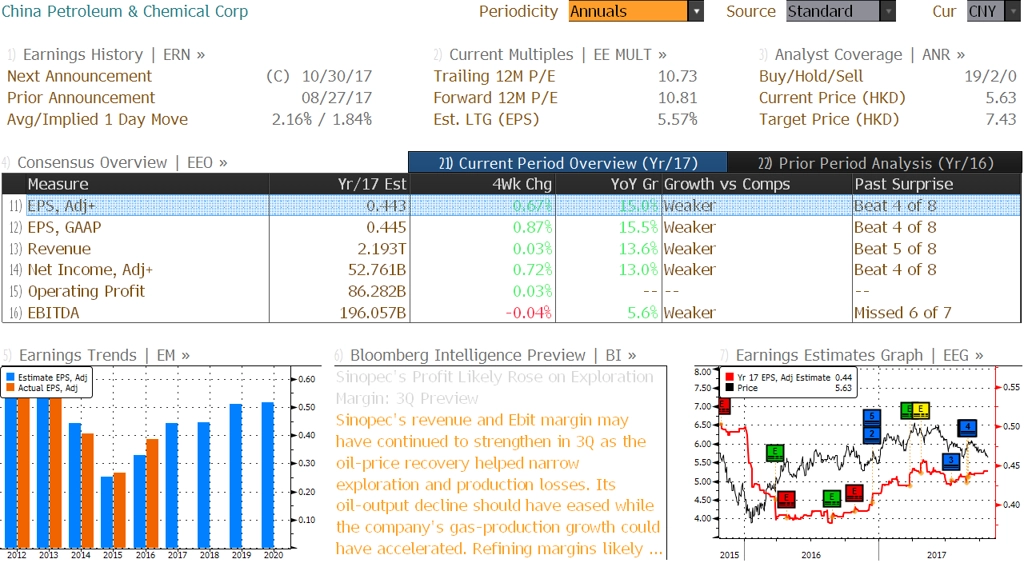Open Earnings History ERN link
The width and height of the screenshot is (1024, 563).
click(x=114, y=55)
